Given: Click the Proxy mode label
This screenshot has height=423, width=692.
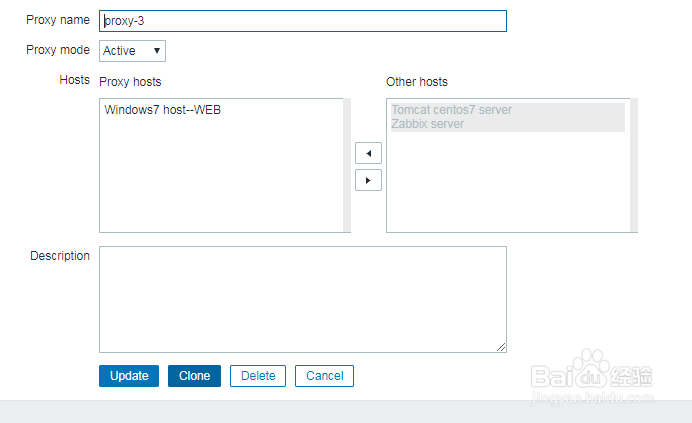Looking at the screenshot, I should (x=58, y=50).
